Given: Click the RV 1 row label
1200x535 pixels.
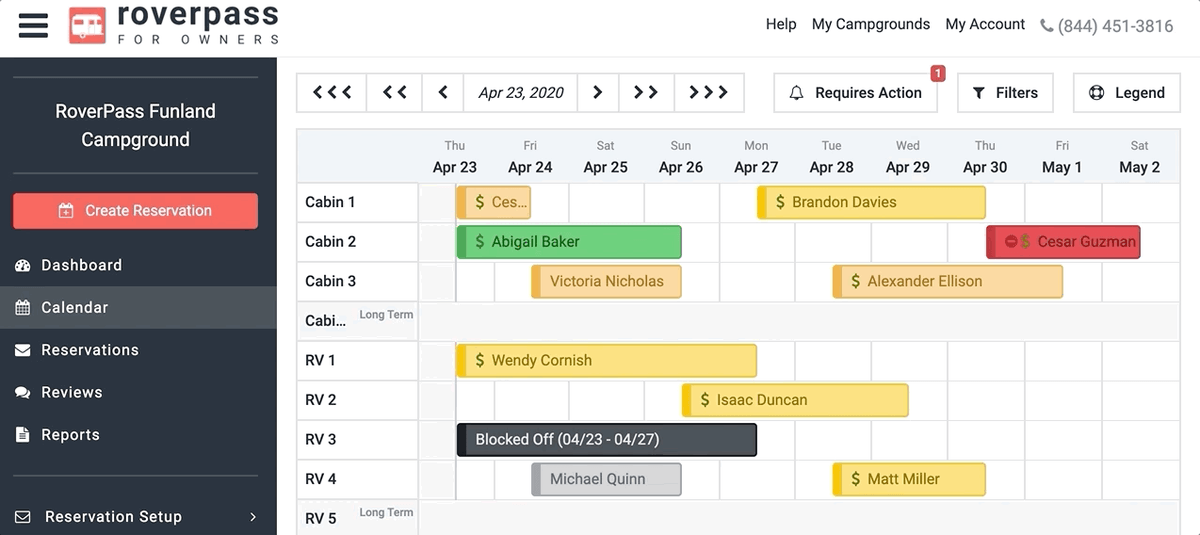Looking at the screenshot, I should click(320, 360).
